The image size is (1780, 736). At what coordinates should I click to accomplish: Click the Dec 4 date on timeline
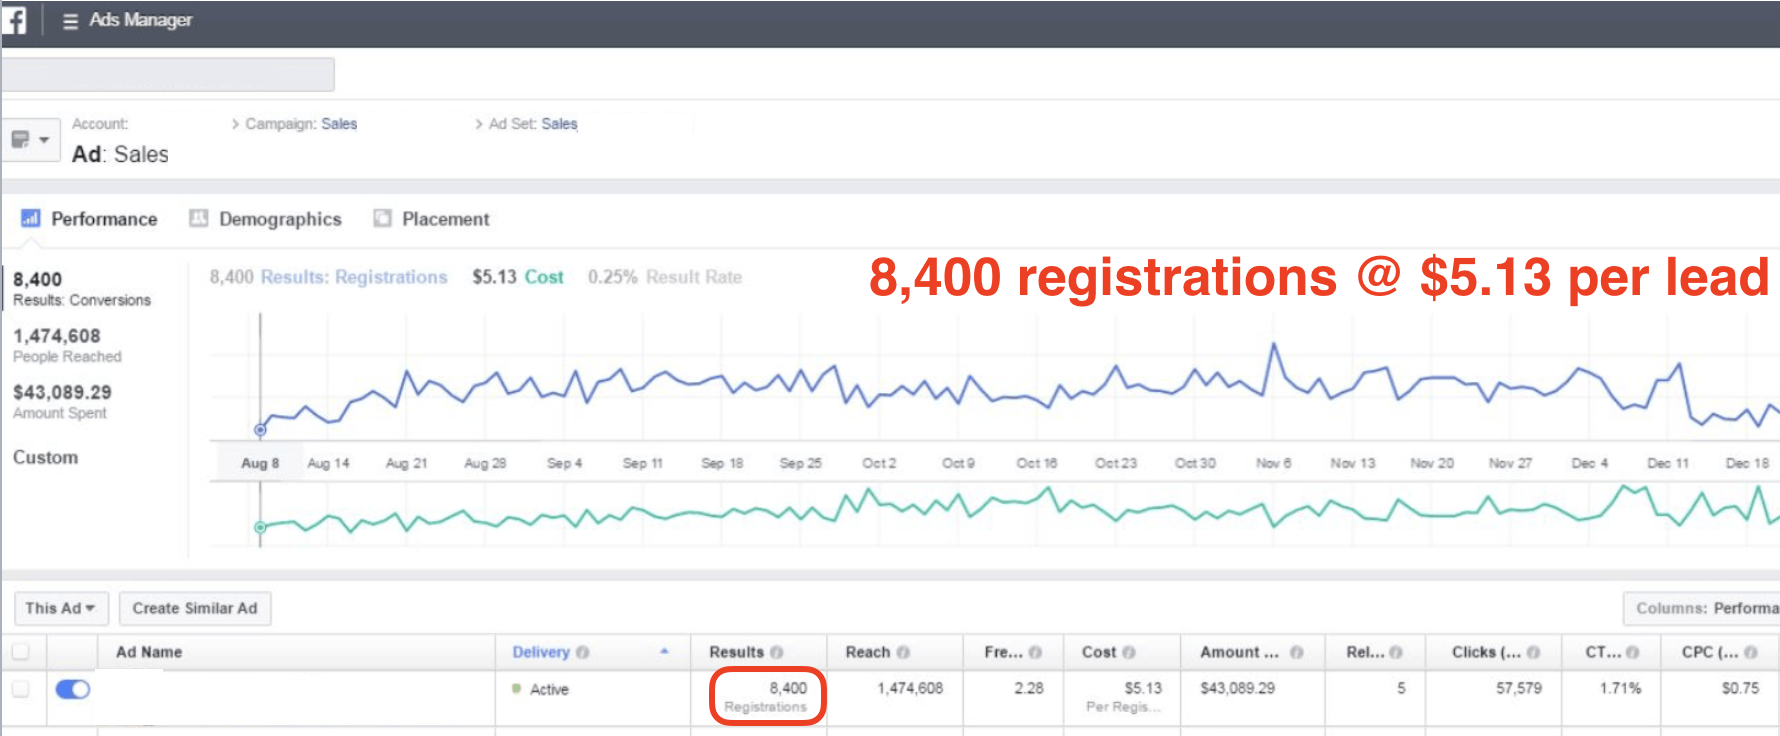pos(1590,463)
